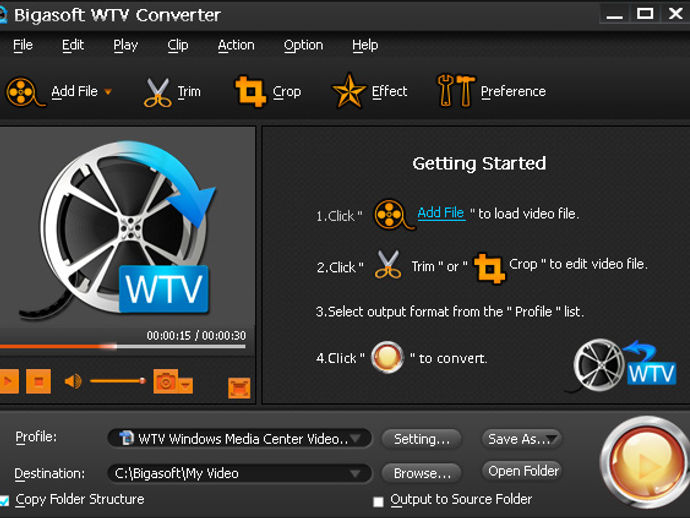Expand the Destination dropdown arrow

(355, 474)
